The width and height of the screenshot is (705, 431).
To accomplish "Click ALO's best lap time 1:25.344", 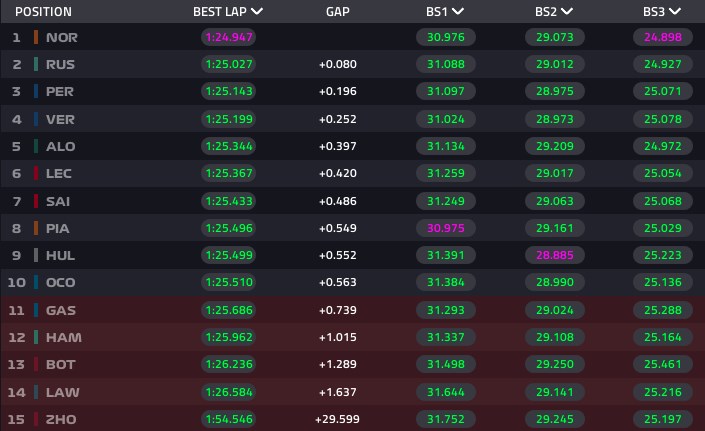I will tap(228, 146).
